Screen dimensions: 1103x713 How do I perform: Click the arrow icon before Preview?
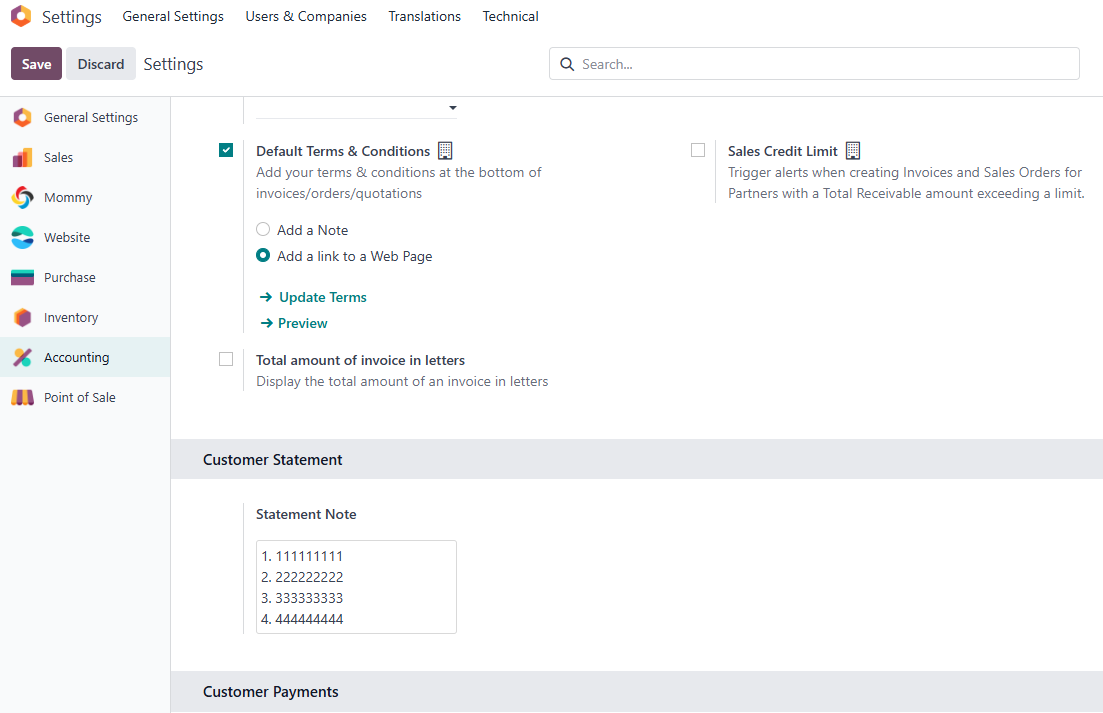point(266,323)
